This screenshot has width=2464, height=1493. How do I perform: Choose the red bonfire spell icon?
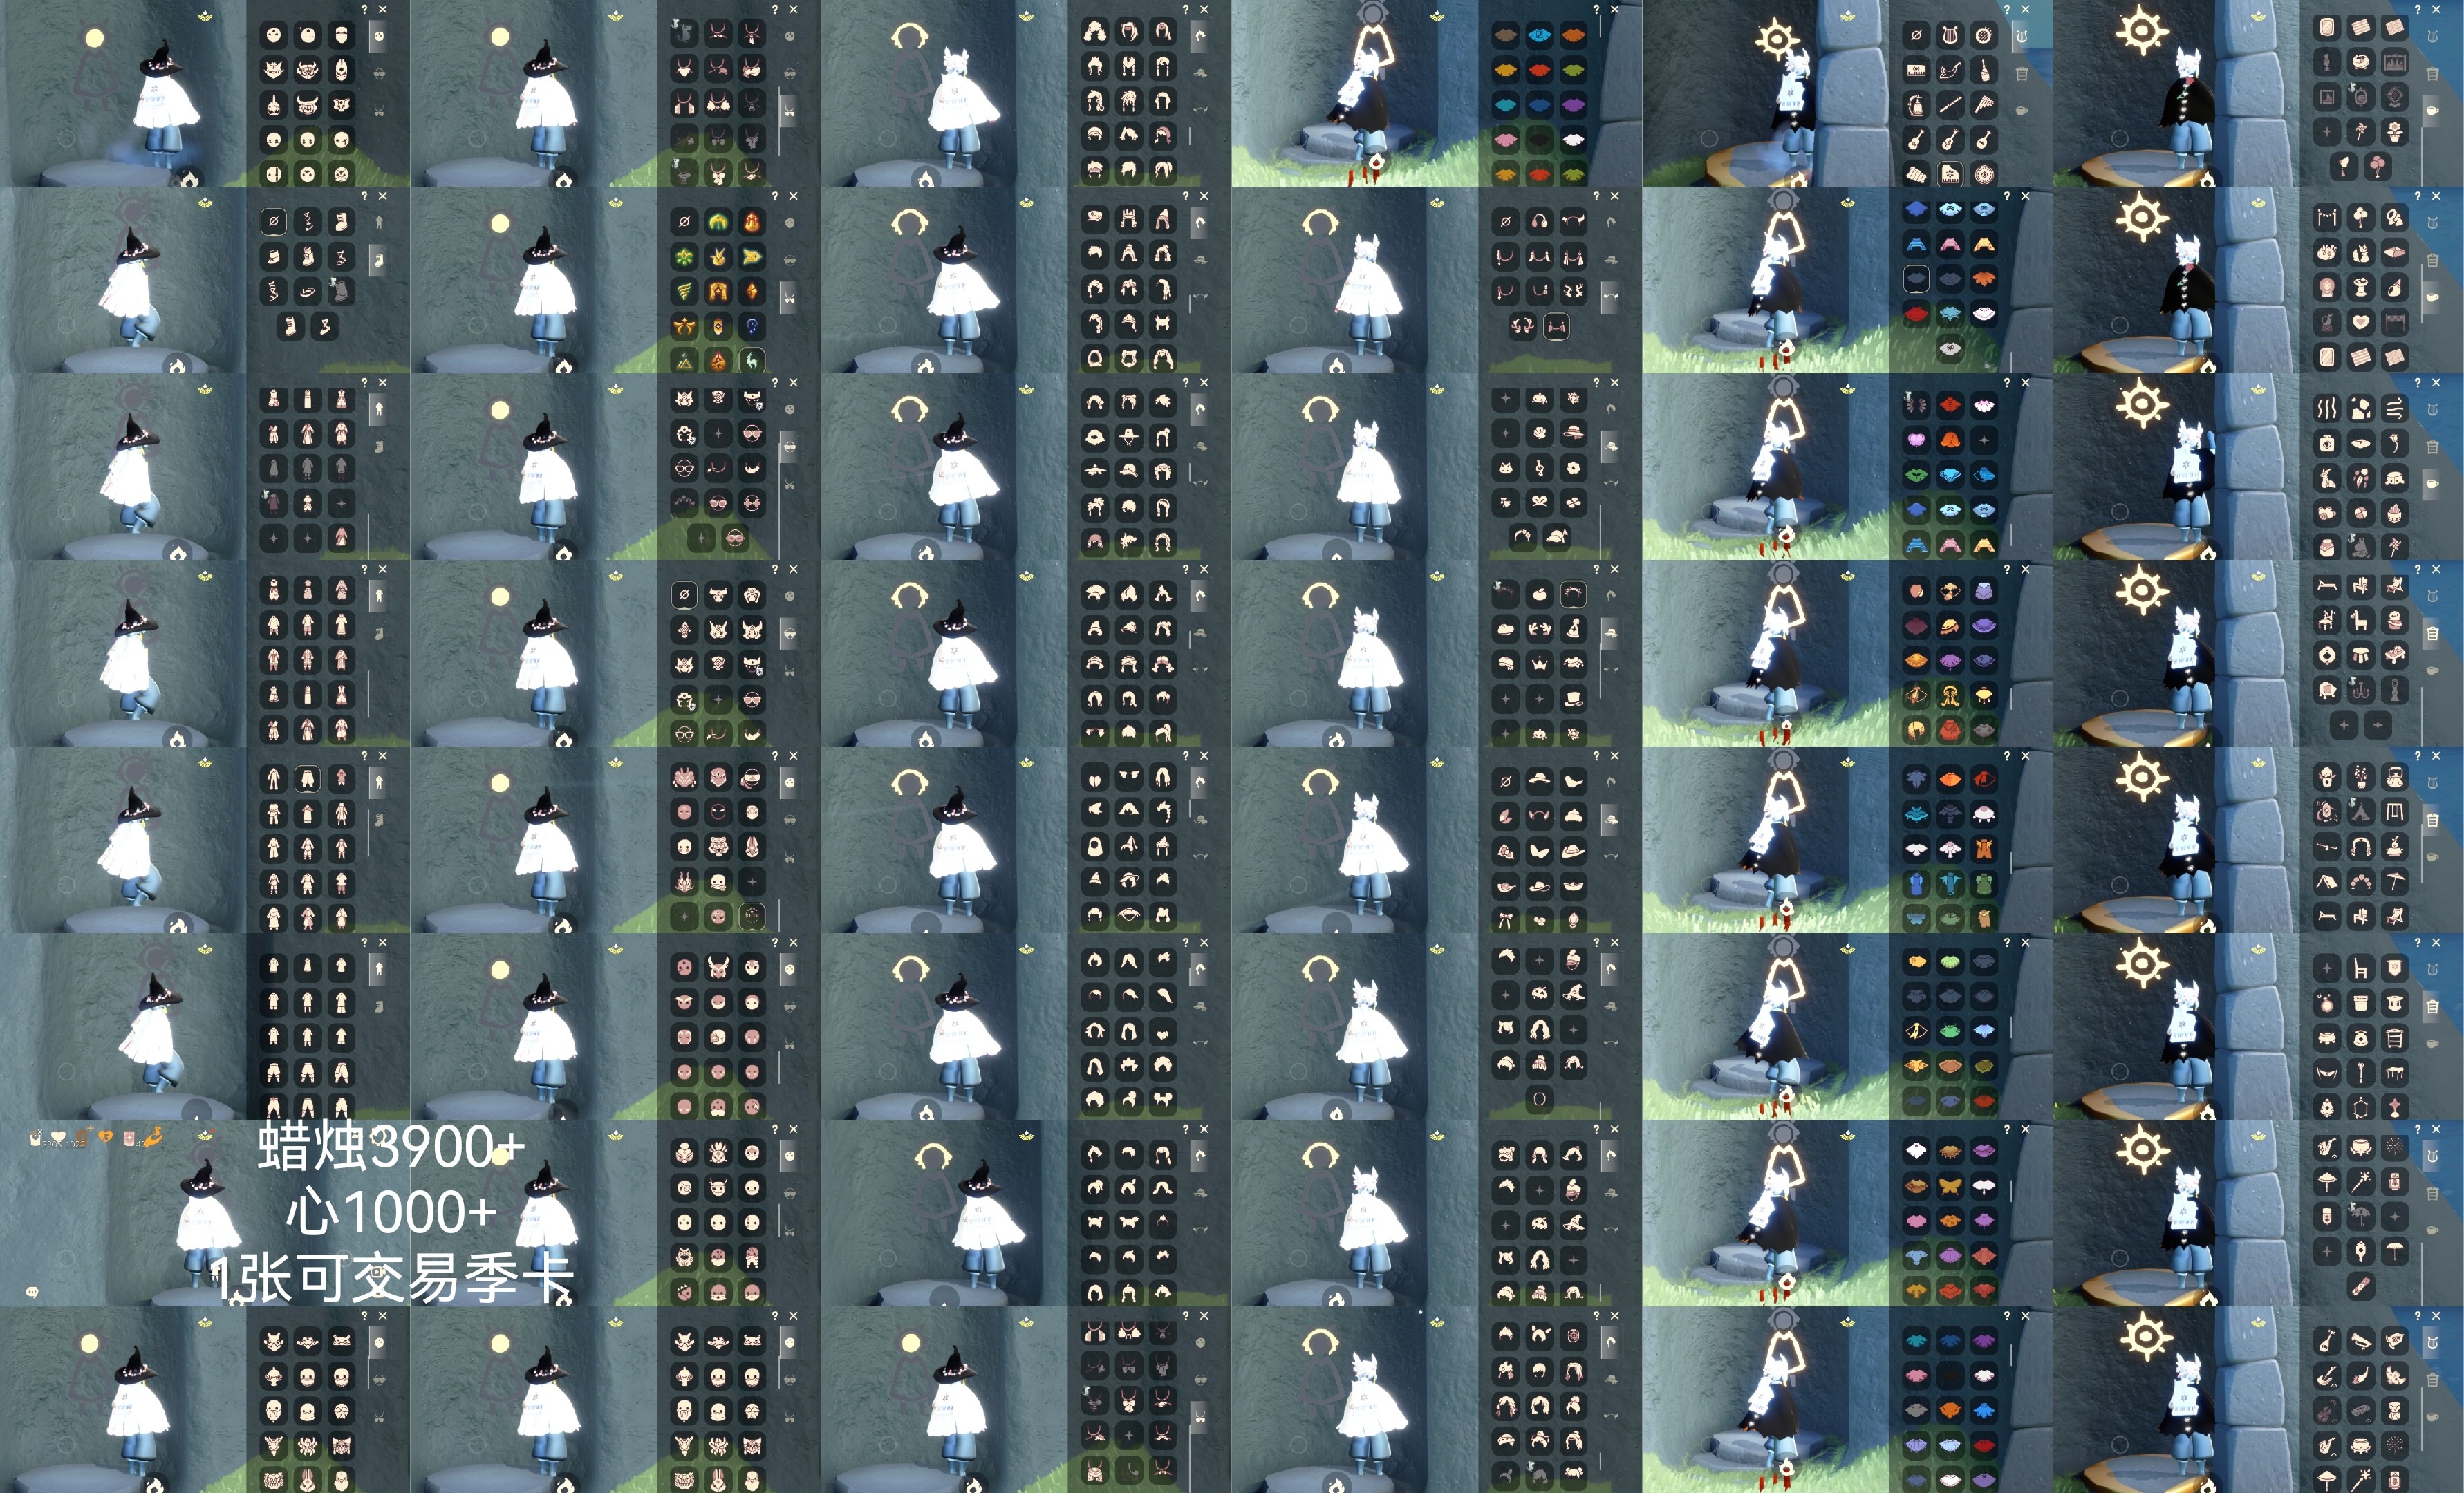pos(752,222)
